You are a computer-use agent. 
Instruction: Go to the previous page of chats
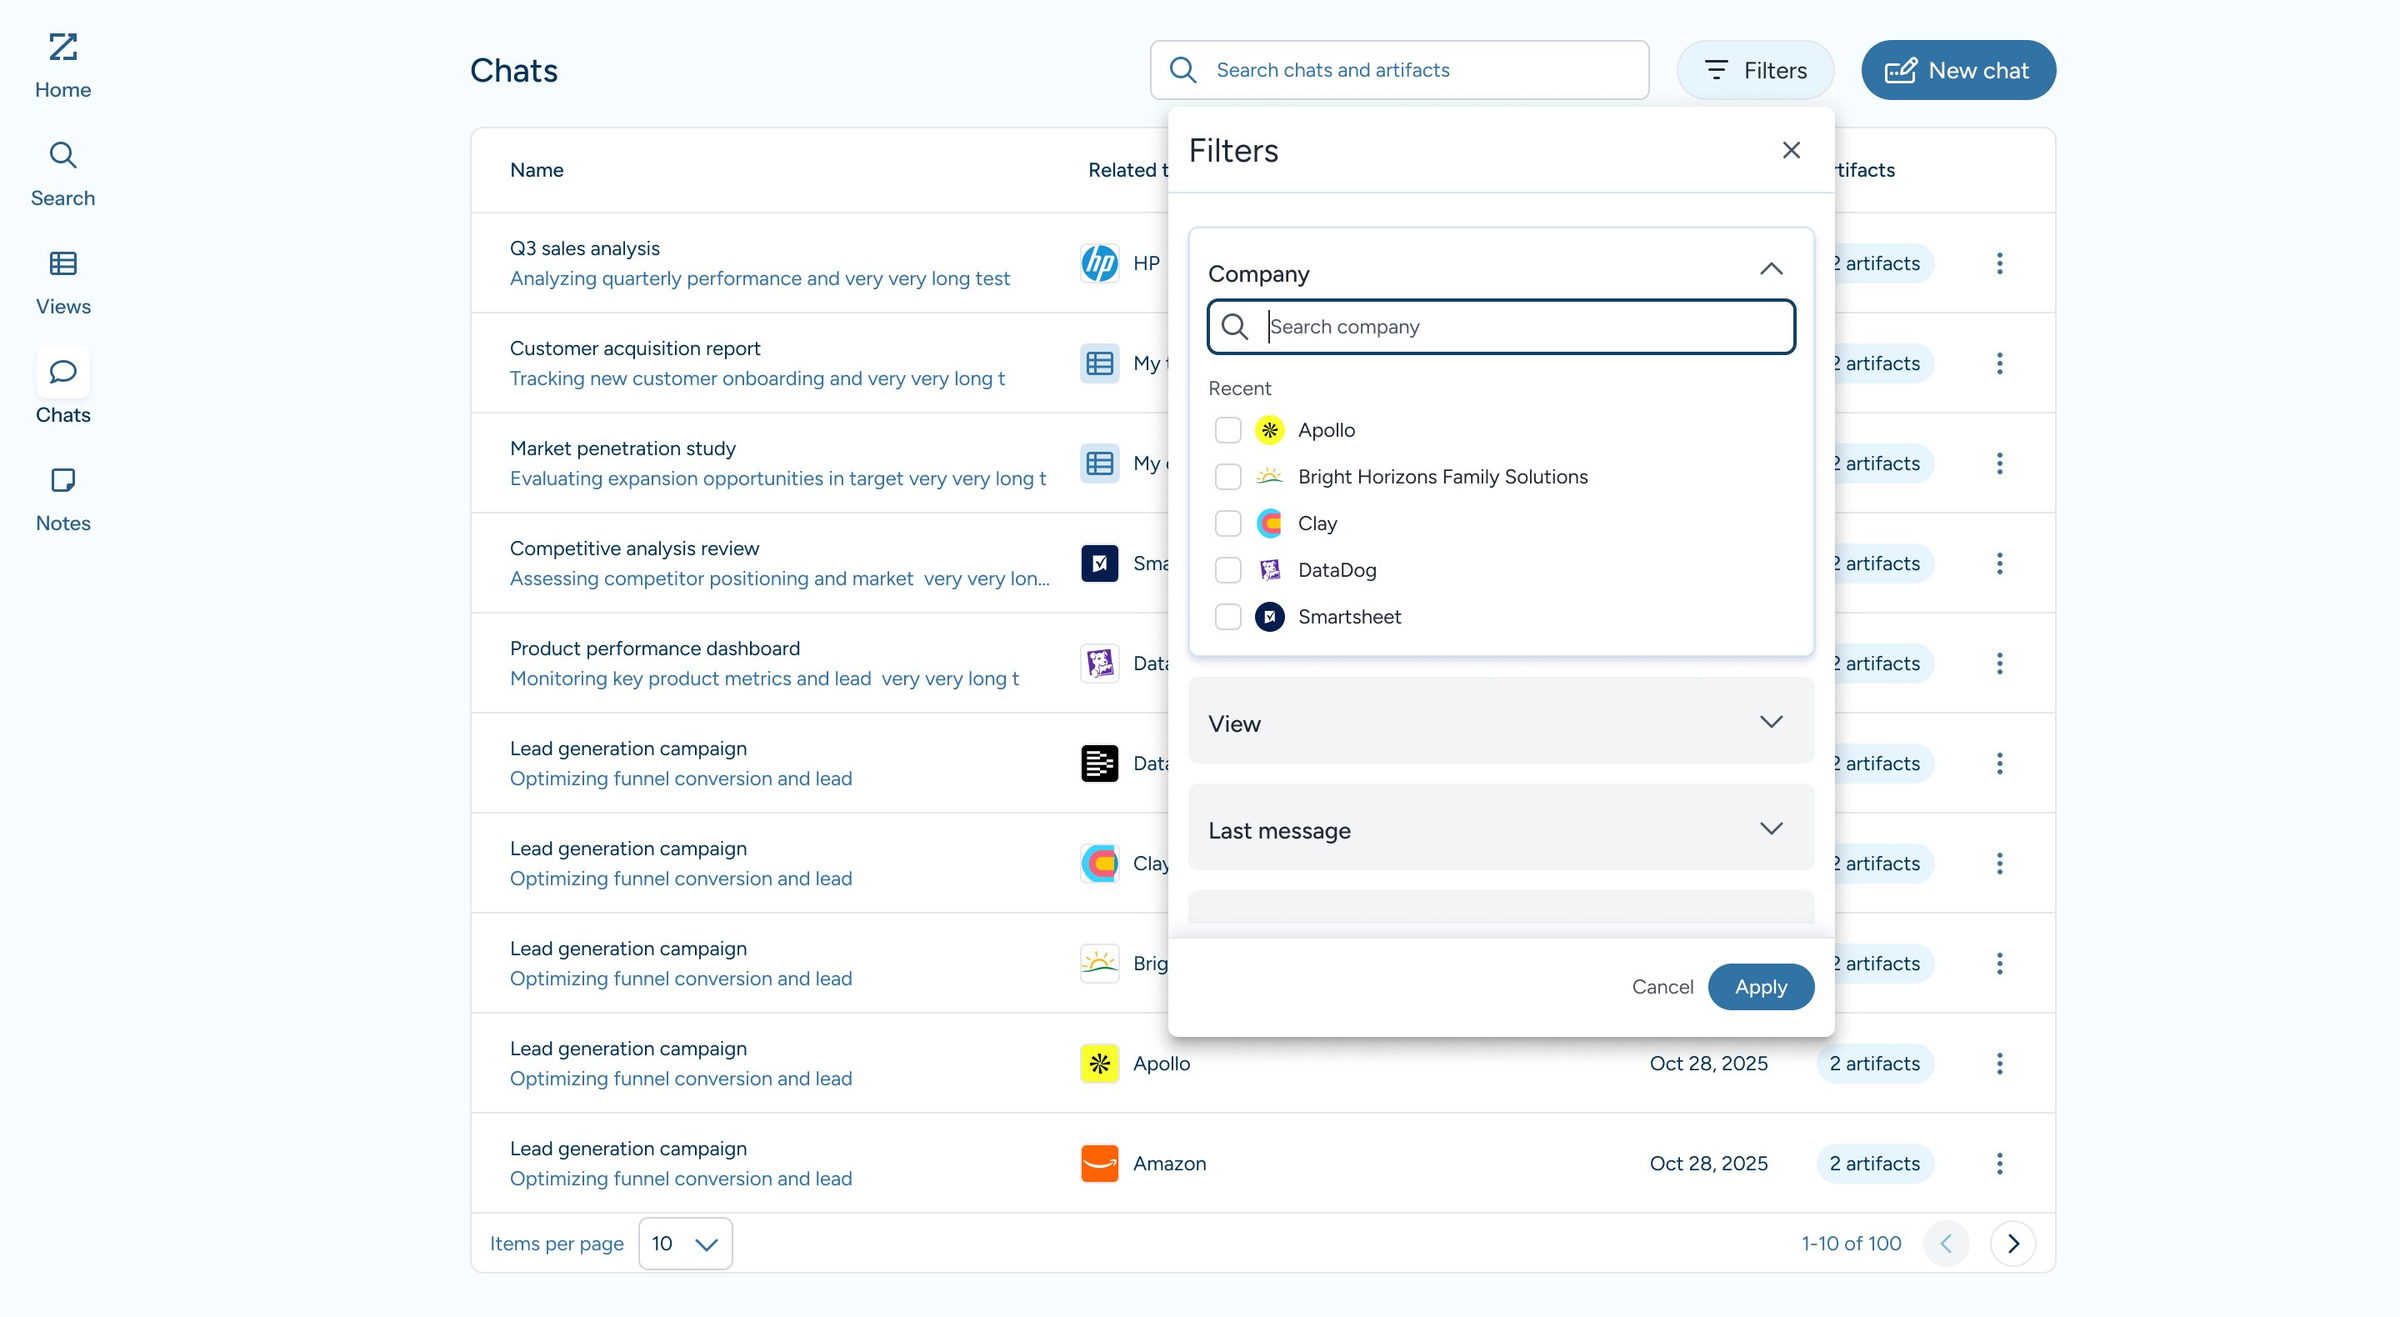1946,1243
